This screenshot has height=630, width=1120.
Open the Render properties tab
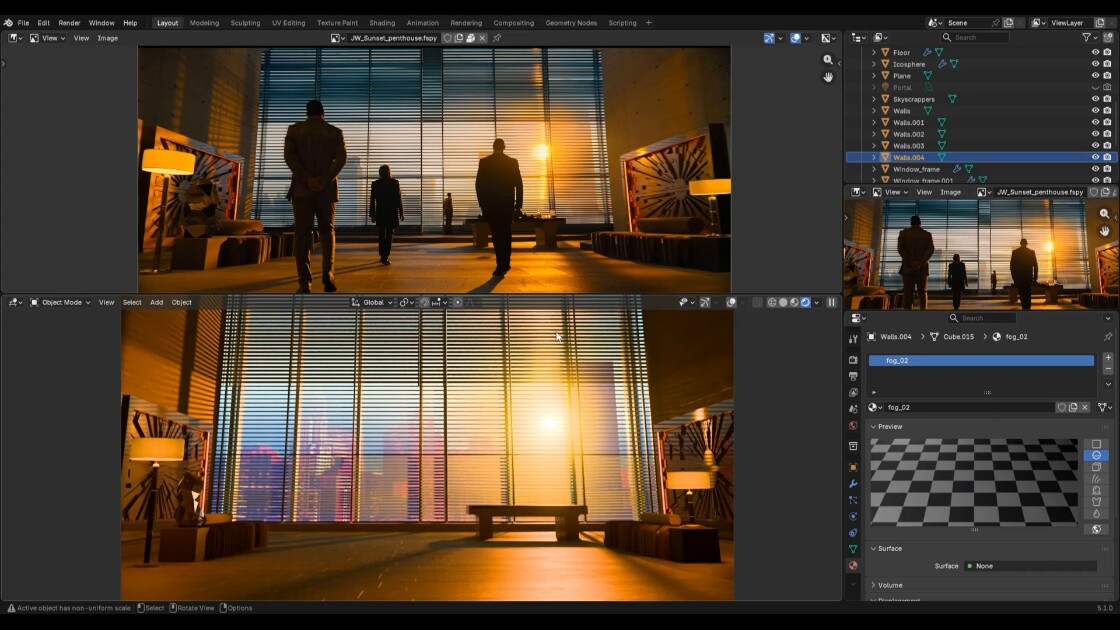[x=853, y=360]
